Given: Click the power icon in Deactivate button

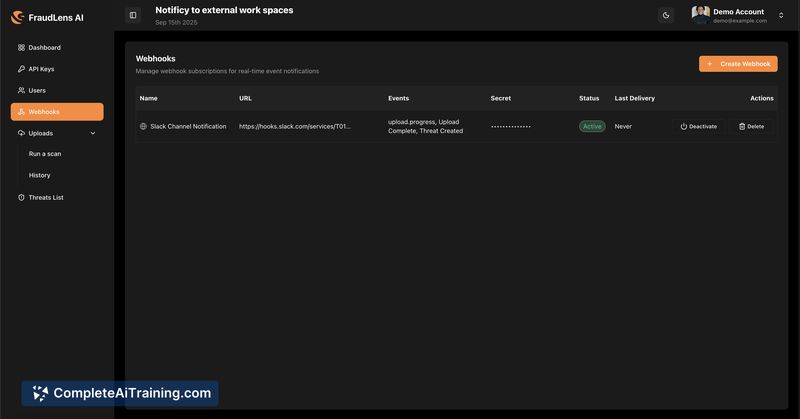Looking at the screenshot, I should point(683,127).
